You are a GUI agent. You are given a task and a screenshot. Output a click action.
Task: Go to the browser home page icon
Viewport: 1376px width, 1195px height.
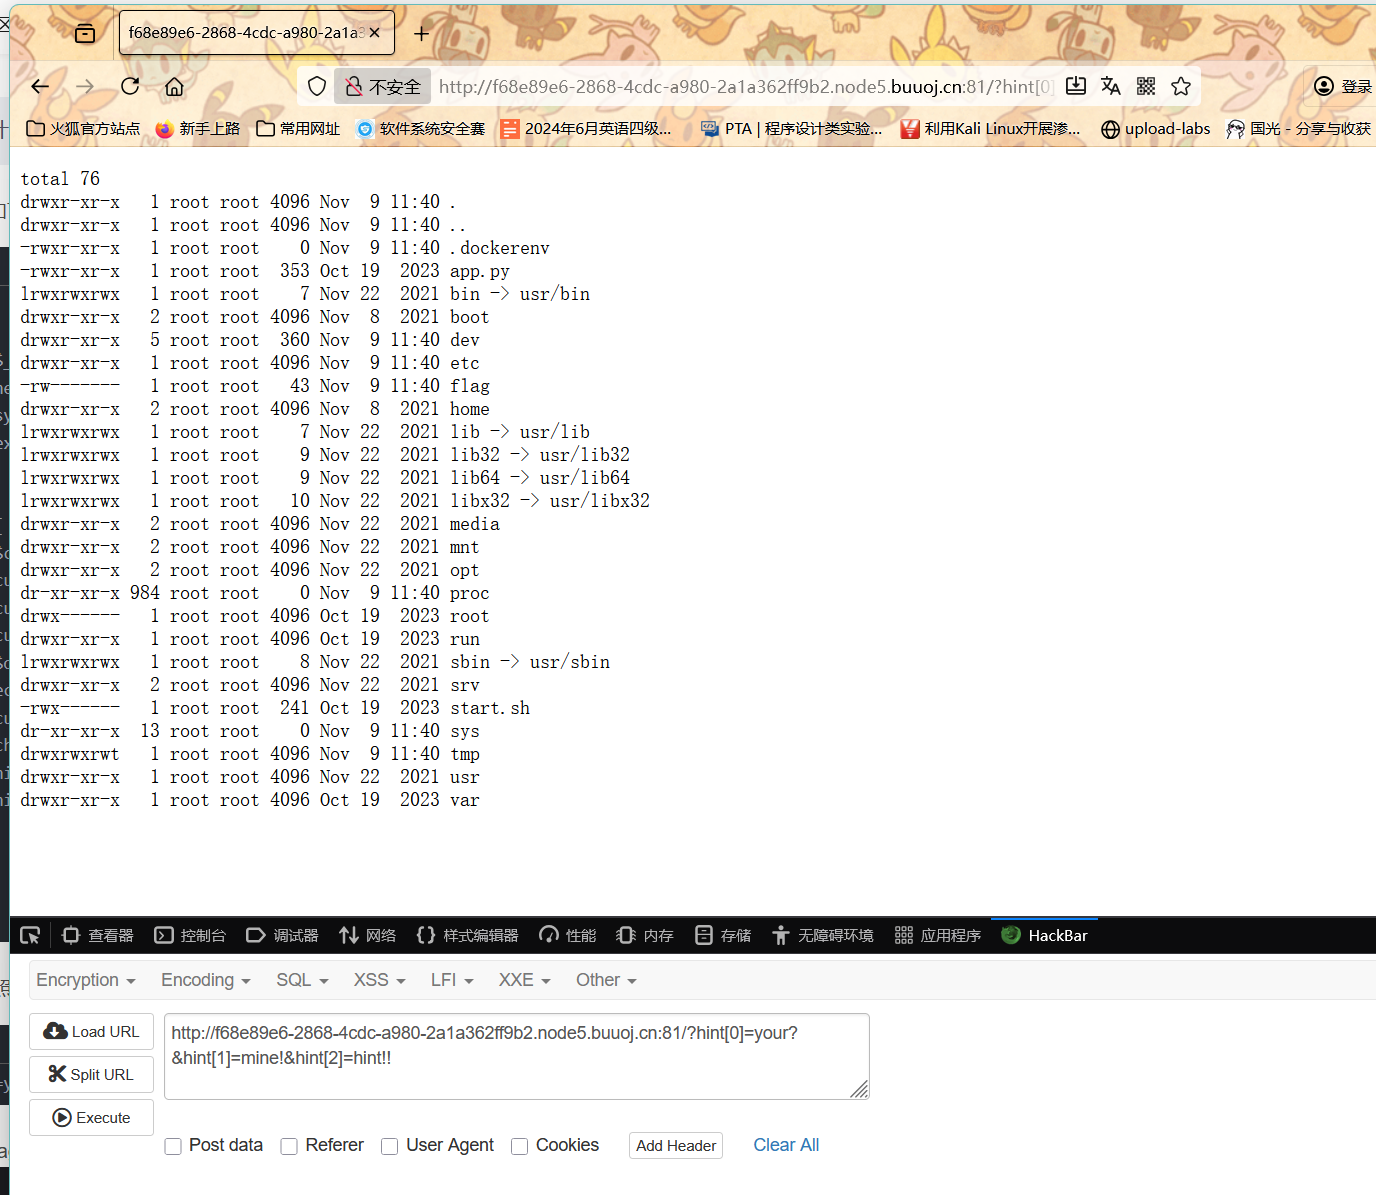[174, 87]
